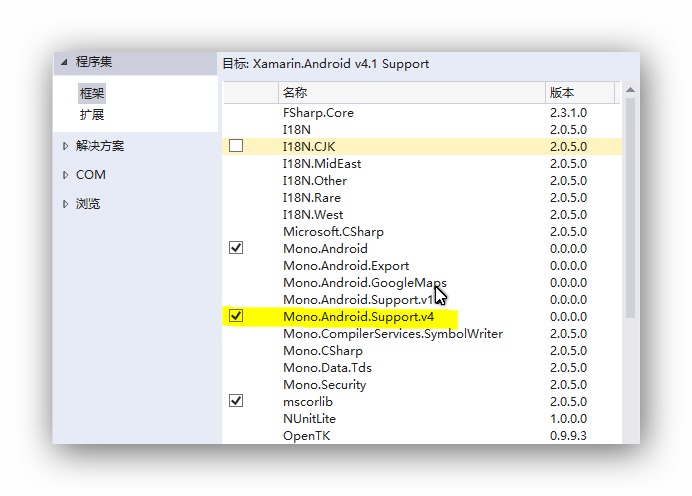
Task: Select the FSharp.Core row
Action: tap(422, 113)
